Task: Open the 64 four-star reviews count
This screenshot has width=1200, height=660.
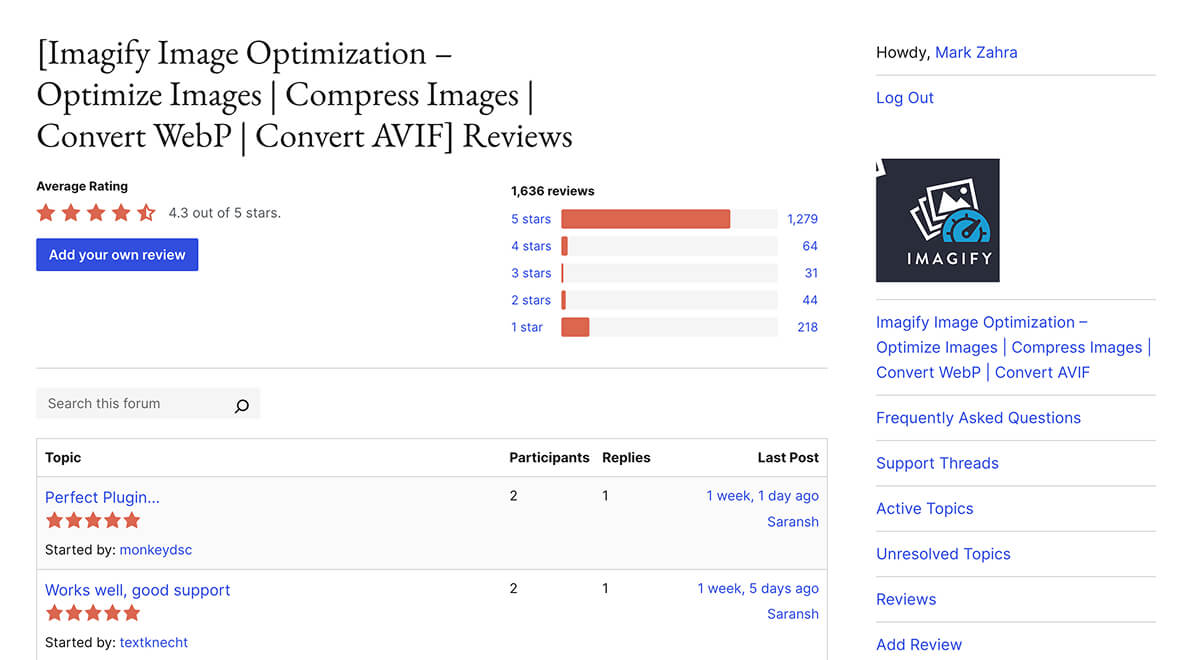Action: 810,246
